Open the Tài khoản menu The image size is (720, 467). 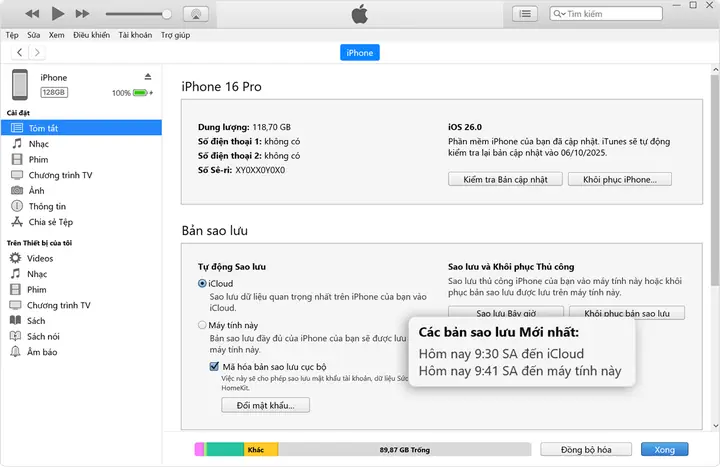pos(135,35)
